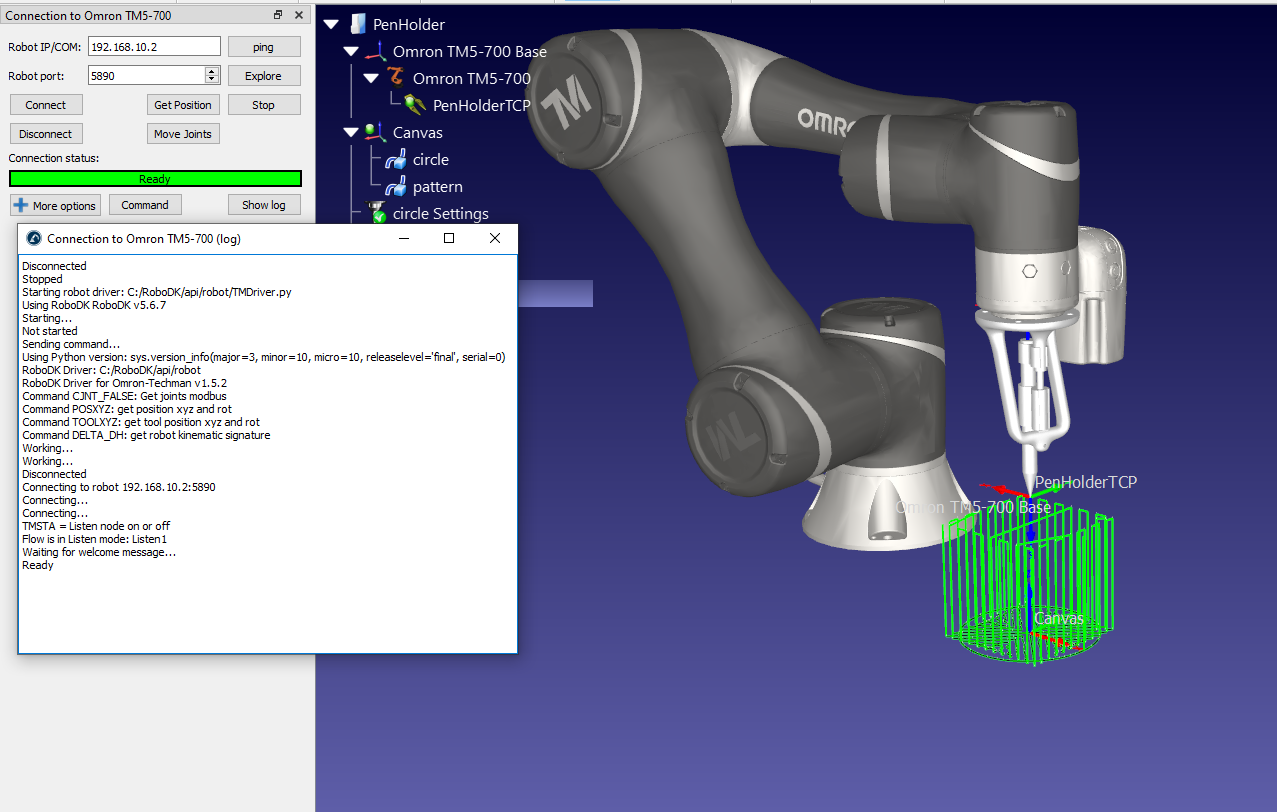This screenshot has height=812, width=1277.
Task: Click the Omron TM5-700 robot icon
Action: point(397,78)
